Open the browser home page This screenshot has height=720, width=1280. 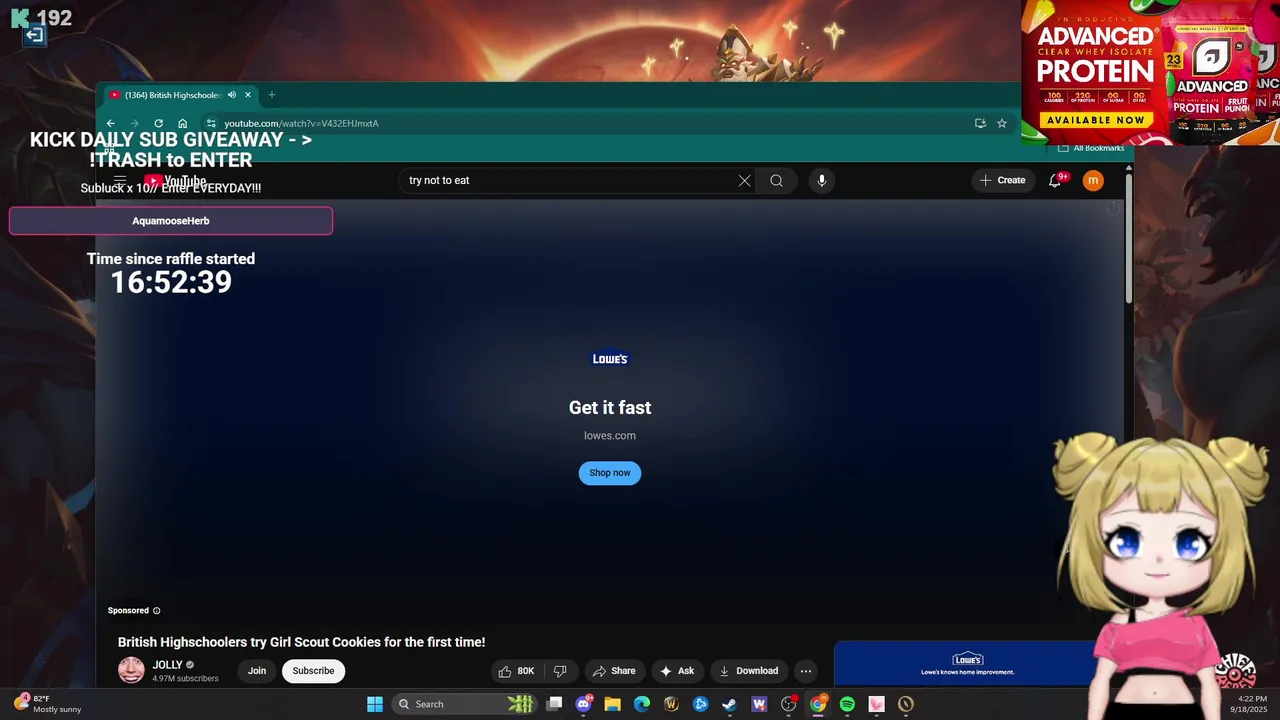pos(182,123)
